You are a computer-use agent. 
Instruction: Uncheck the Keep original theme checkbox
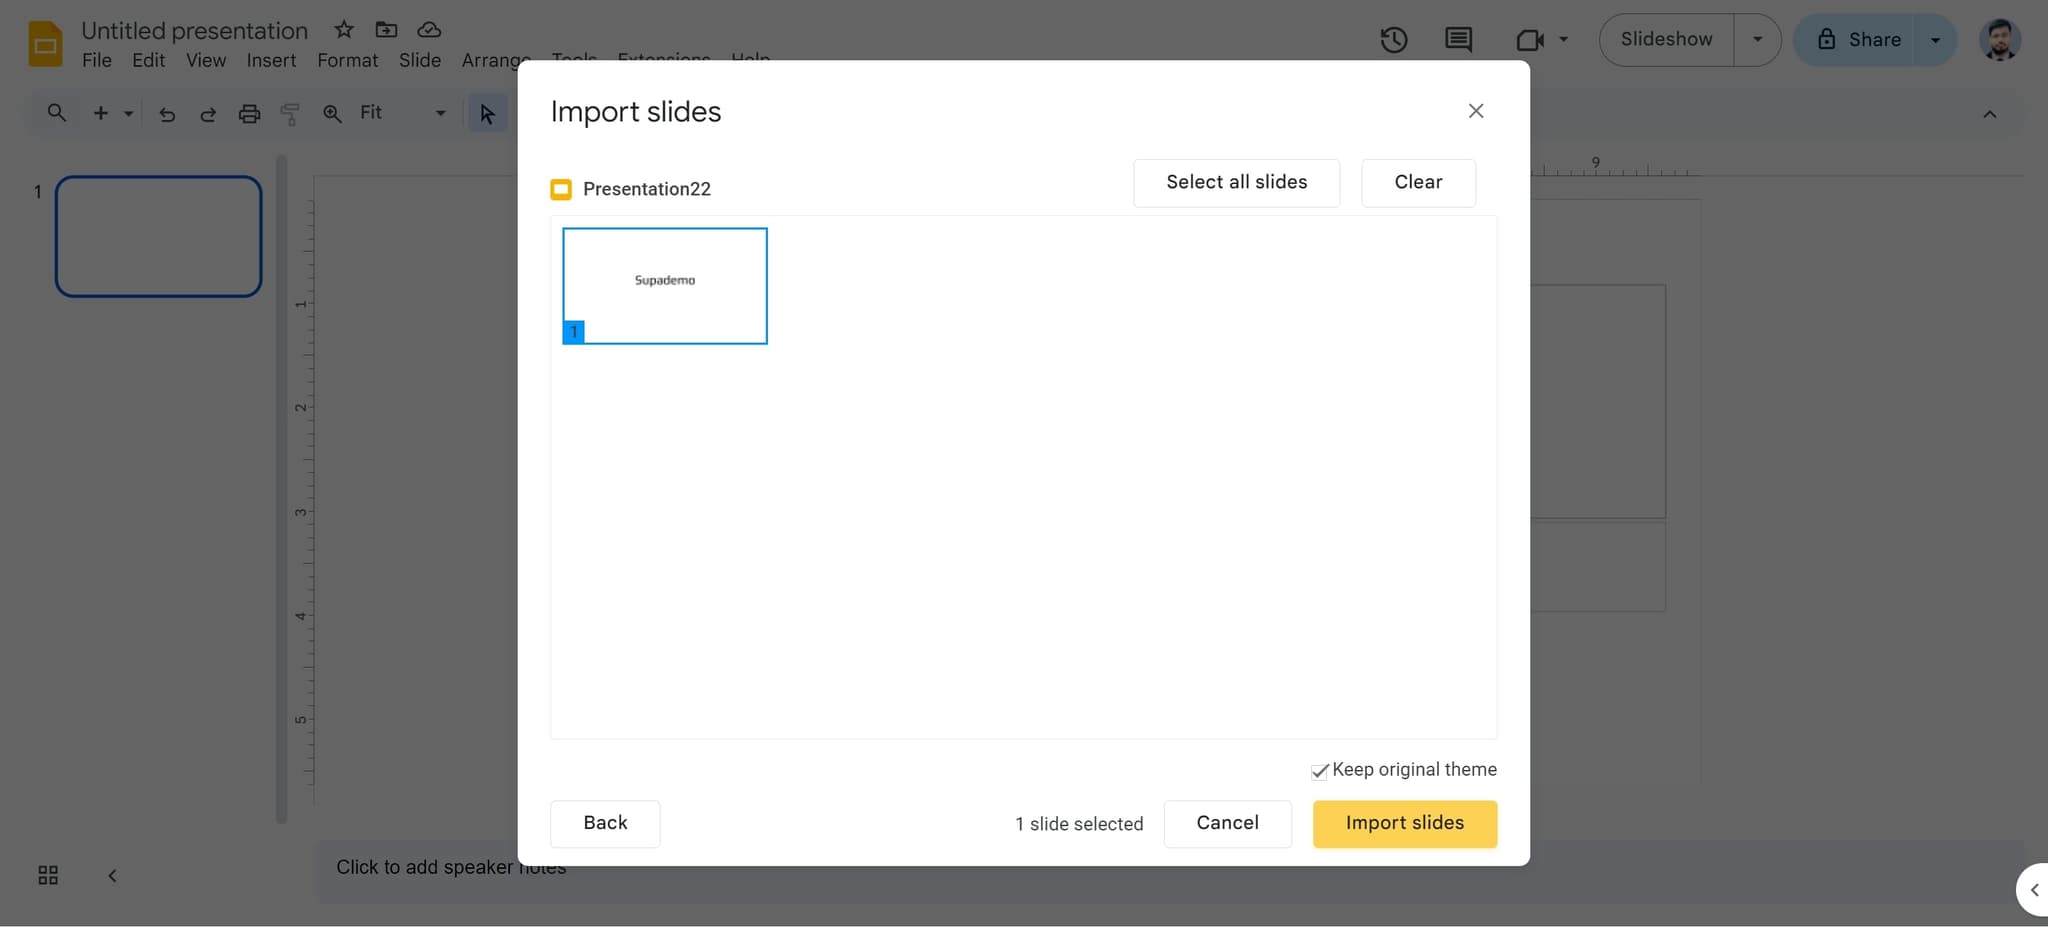point(1319,771)
